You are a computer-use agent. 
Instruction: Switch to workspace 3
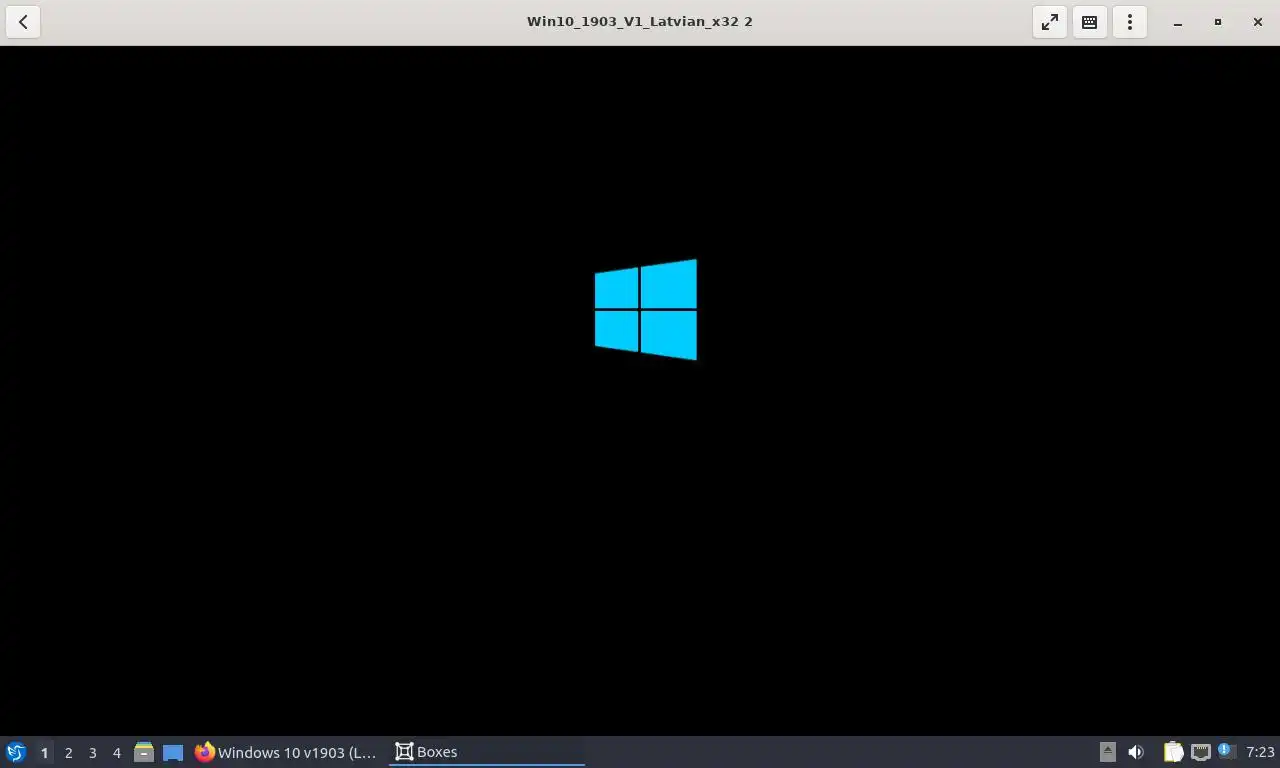coord(92,752)
